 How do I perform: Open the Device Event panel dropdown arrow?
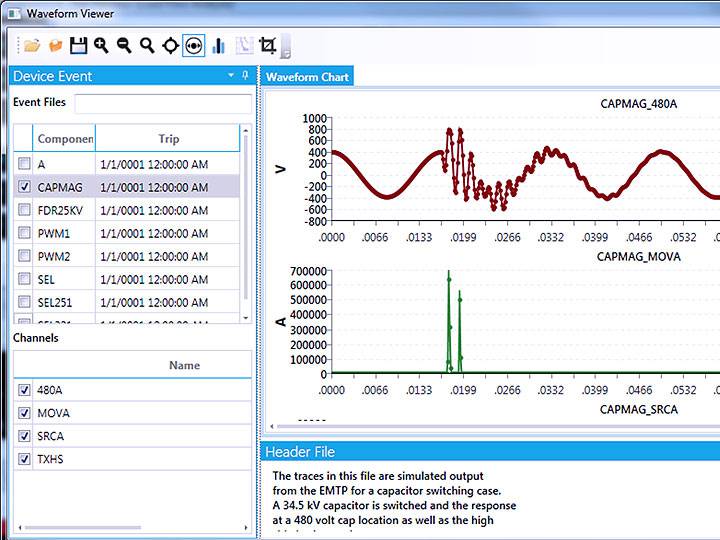pos(231,75)
